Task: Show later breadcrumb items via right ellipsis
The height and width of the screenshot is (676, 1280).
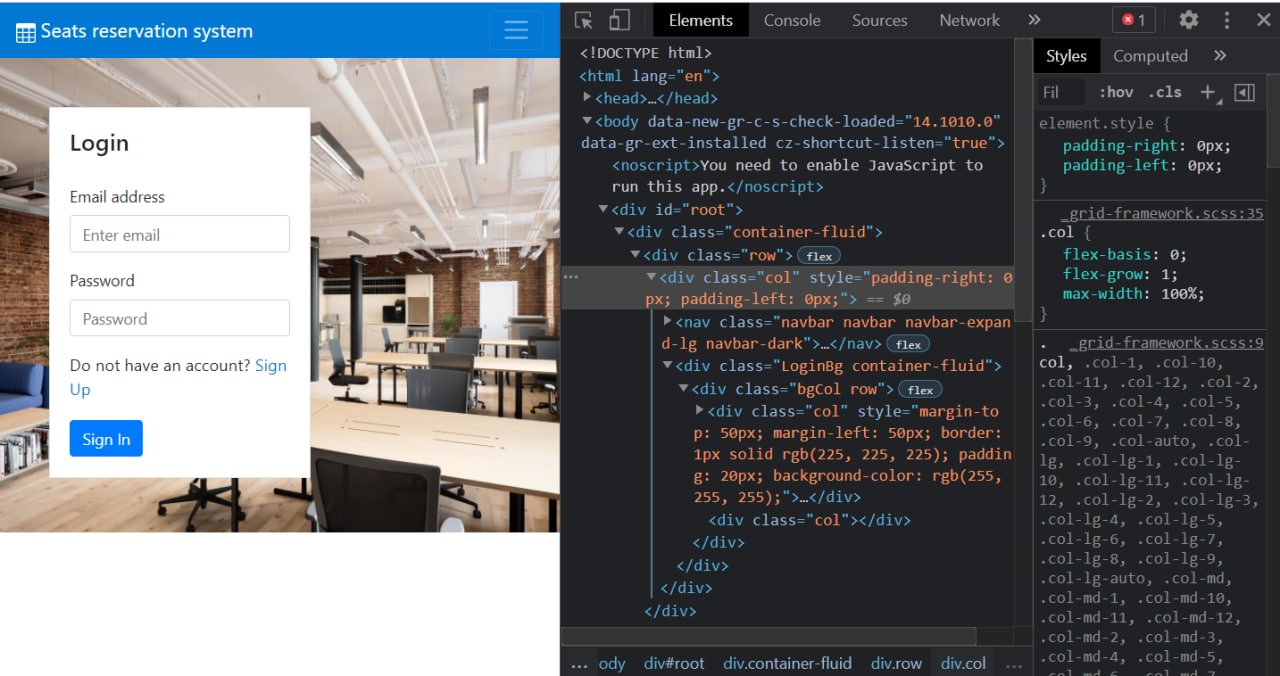Action: [x=1013, y=664]
